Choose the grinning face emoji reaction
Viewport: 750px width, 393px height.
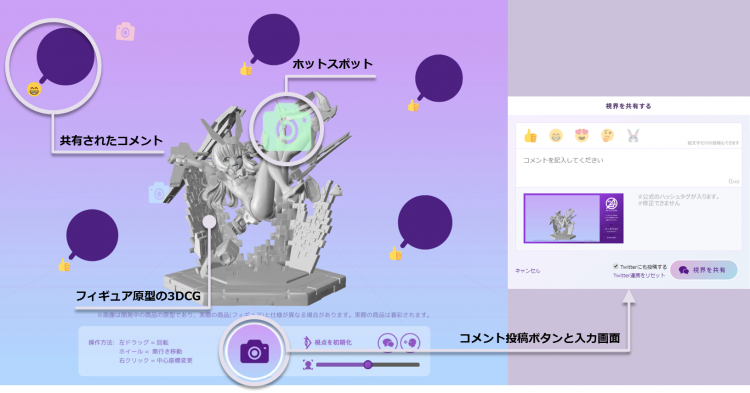(x=556, y=136)
